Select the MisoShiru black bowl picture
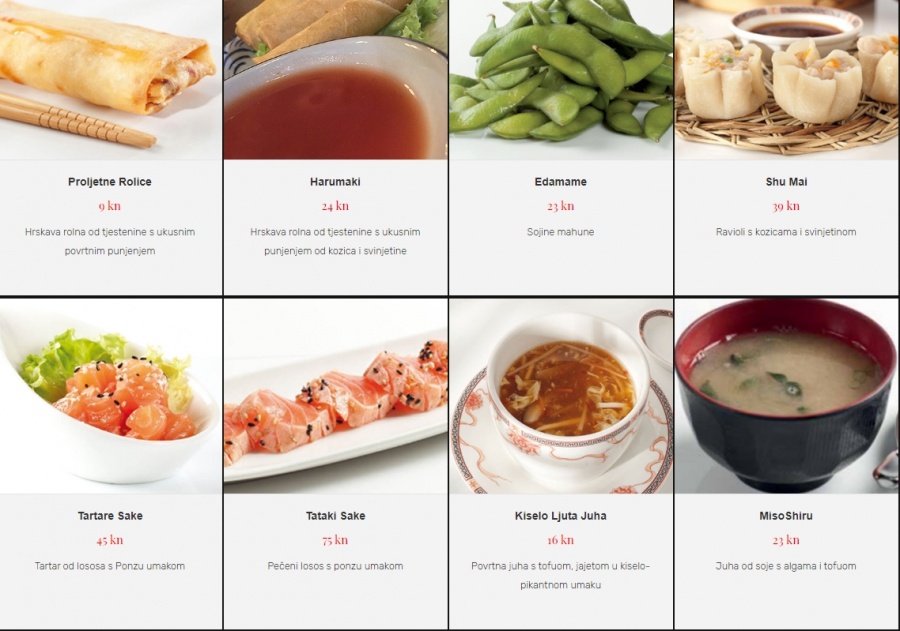The height and width of the screenshot is (631, 900). (787, 396)
